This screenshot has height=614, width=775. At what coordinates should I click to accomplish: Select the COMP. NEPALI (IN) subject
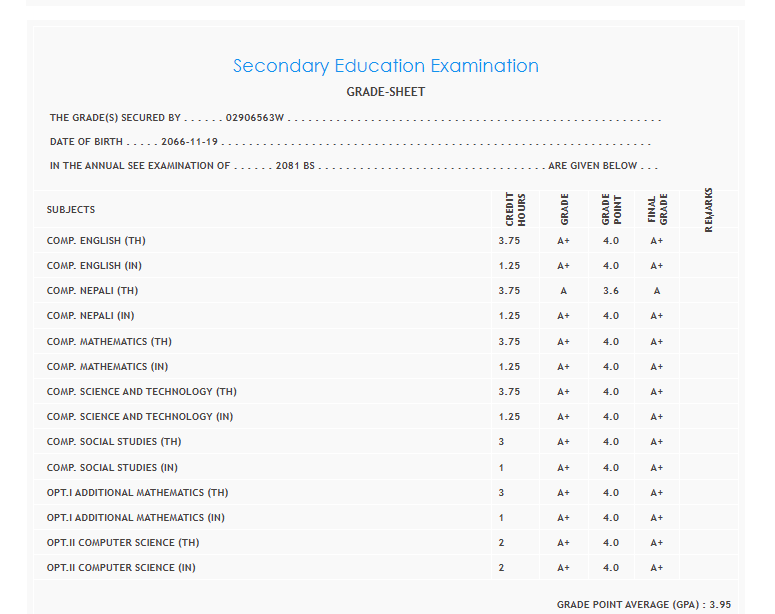(91, 316)
